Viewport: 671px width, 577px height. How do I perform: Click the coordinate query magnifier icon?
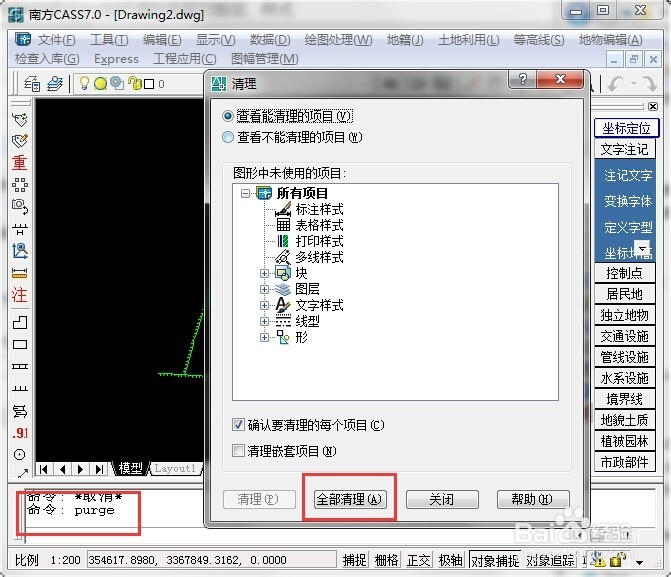coord(20,251)
